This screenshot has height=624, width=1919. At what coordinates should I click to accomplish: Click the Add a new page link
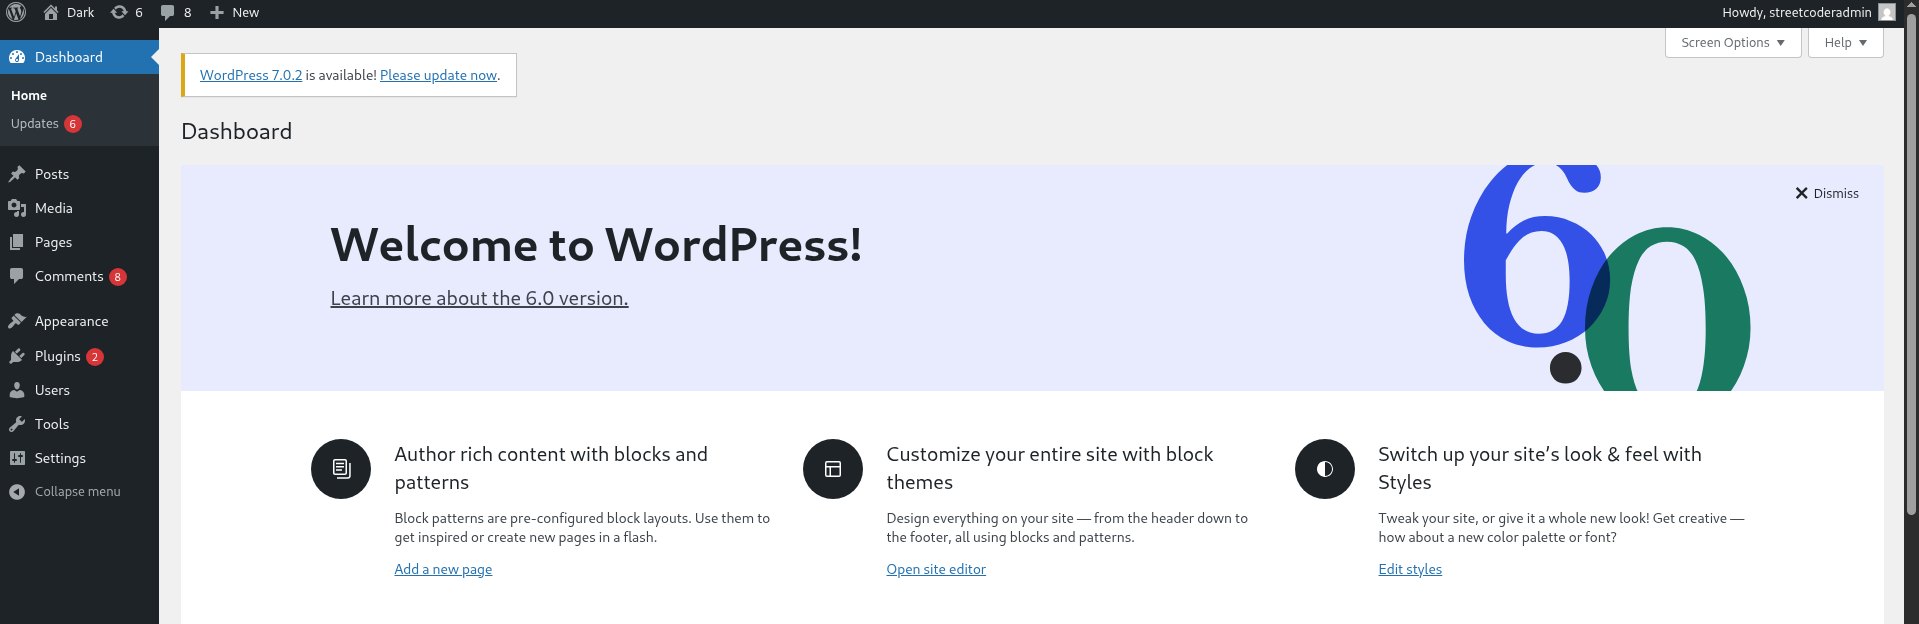click(x=443, y=569)
